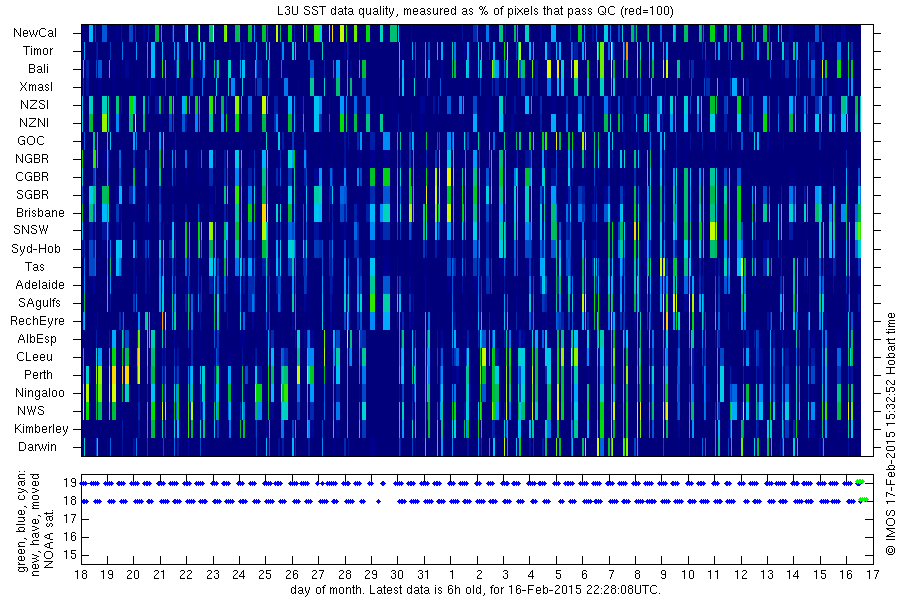Image resolution: width=900 pixels, height=600 pixels.
Task: Click the RechEyre region label
Action: click(37, 321)
